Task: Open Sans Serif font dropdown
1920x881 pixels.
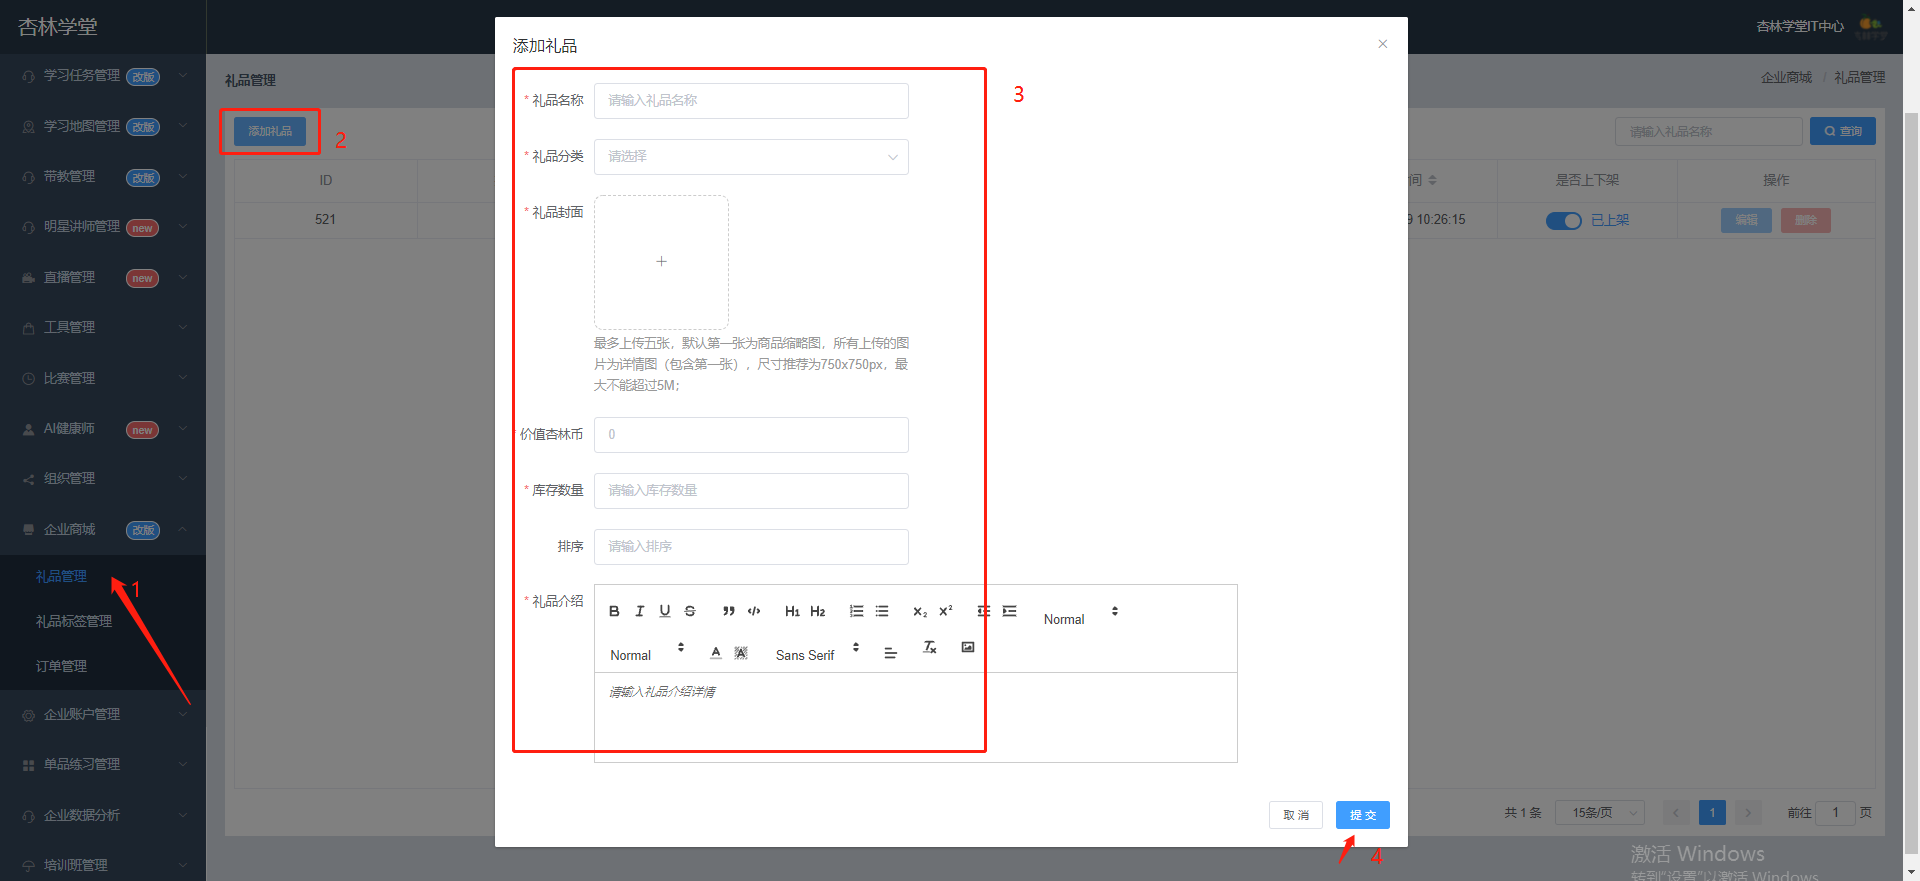Action: coord(818,655)
